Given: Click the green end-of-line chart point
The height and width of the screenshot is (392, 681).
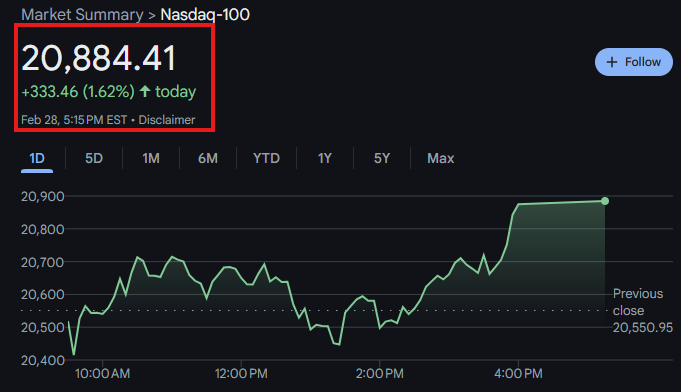Looking at the screenshot, I should pyautogui.click(x=605, y=201).
